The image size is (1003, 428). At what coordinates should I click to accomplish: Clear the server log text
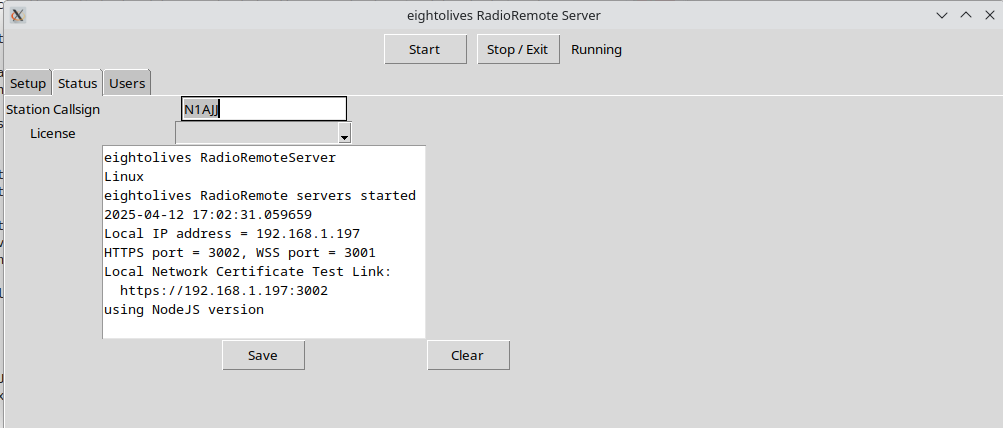click(468, 355)
